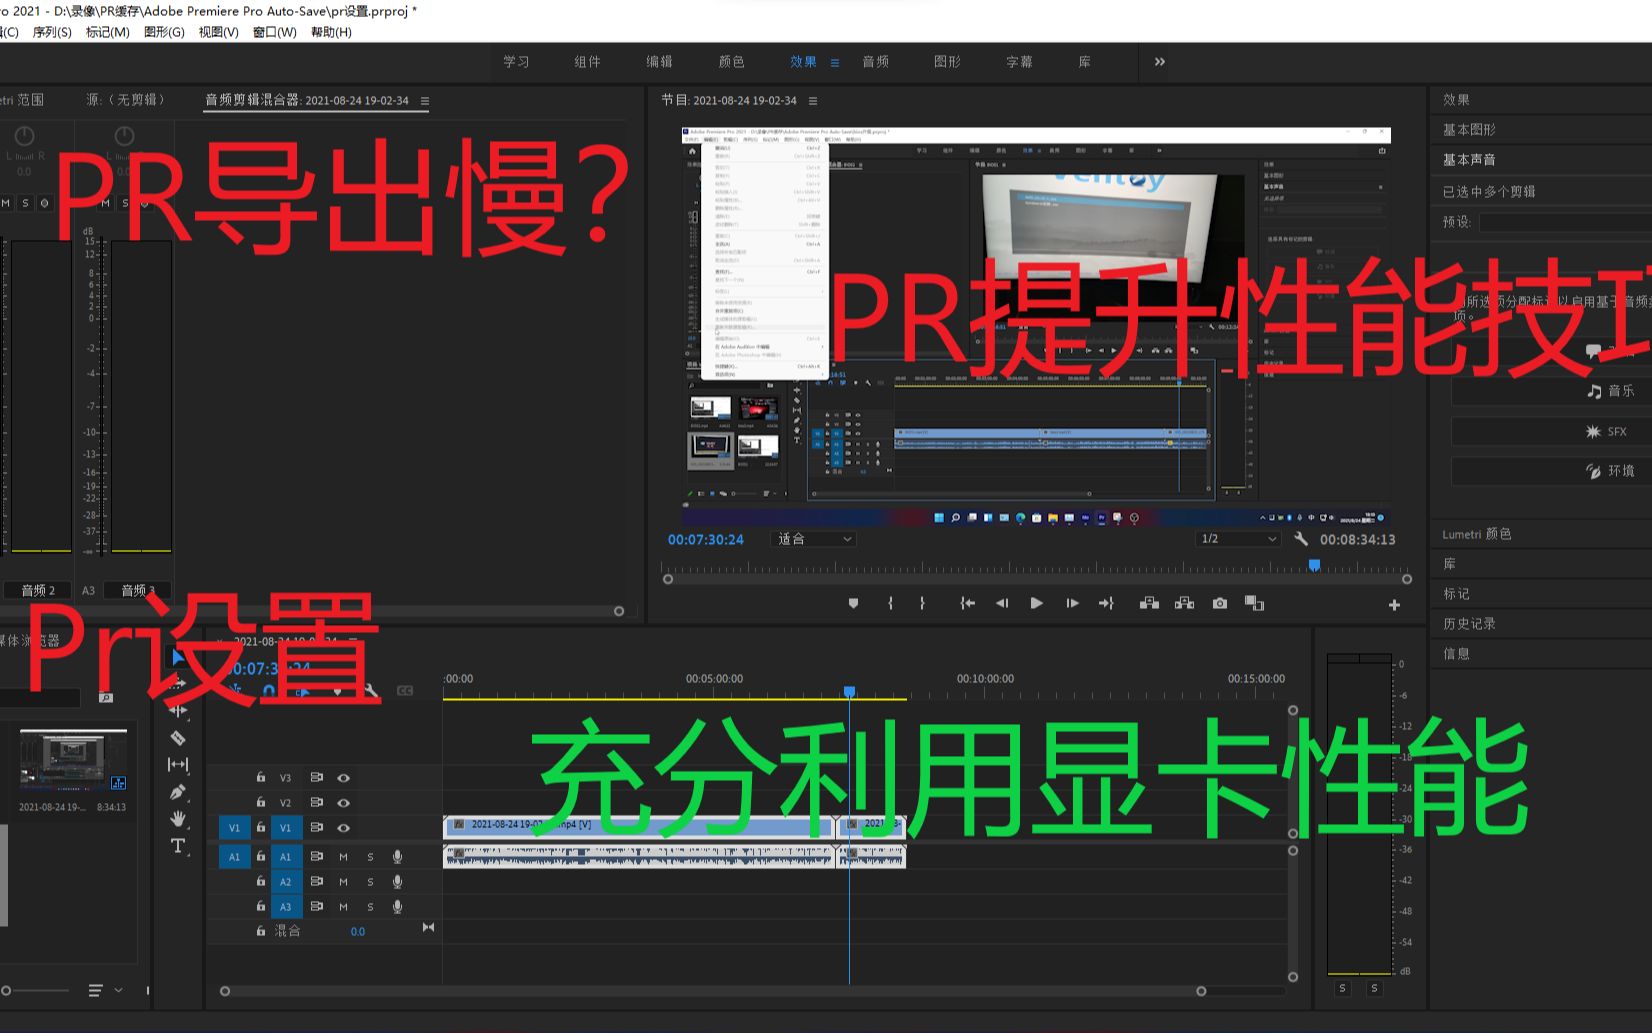This screenshot has width=1652, height=1033.
Task: Play the program monitor preview
Action: (x=1036, y=603)
